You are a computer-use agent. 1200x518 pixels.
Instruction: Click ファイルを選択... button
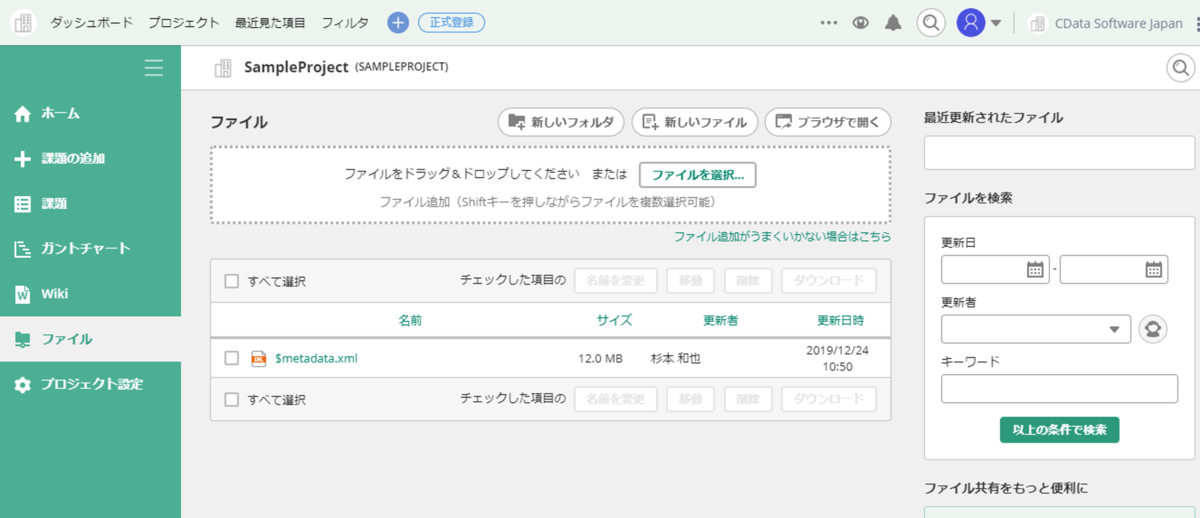point(698,174)
